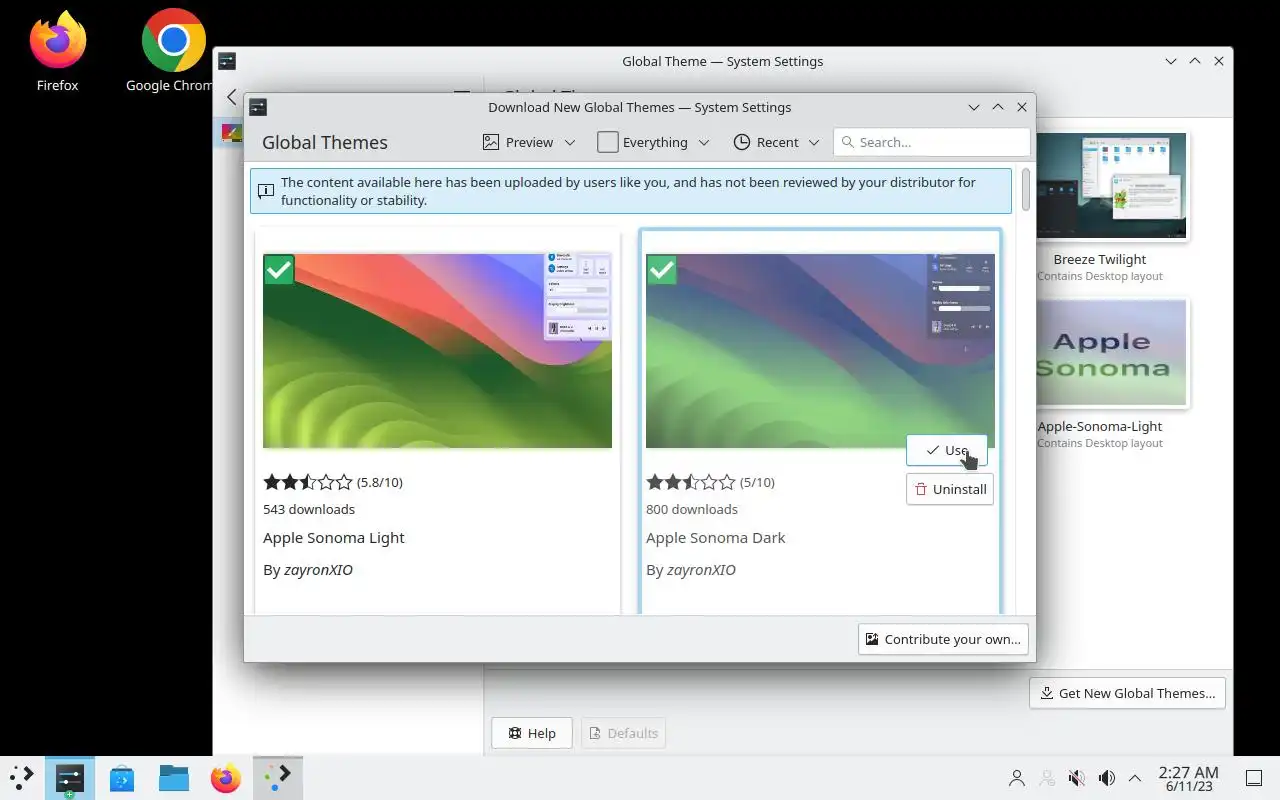Click the themes list vertical scrollbar
Image resolution: width=1280 pixels, height=800 pixels.
[x=1025, y=190]
